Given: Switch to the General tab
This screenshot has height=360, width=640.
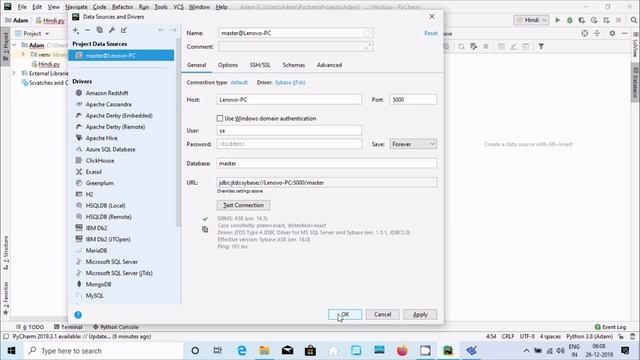Looking at the screenshot, I should (196, 65).
